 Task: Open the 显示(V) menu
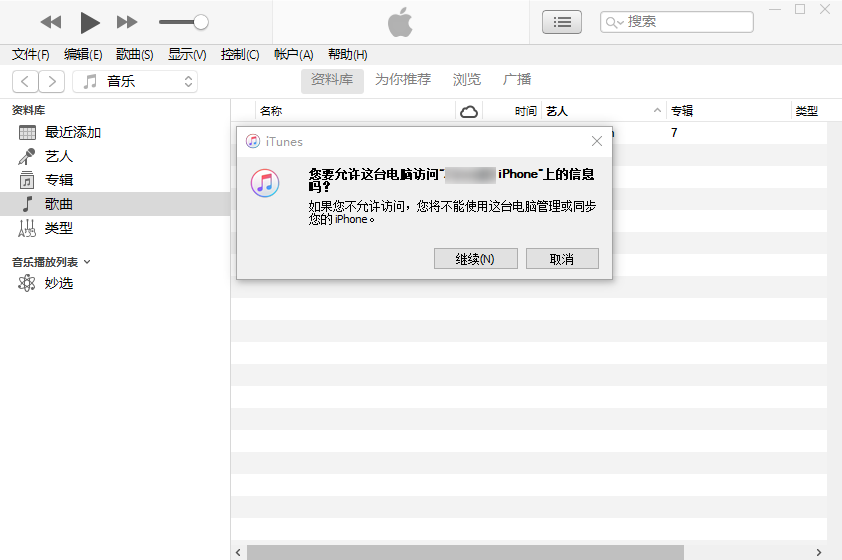pyautogui.click(x=187, y=55)
